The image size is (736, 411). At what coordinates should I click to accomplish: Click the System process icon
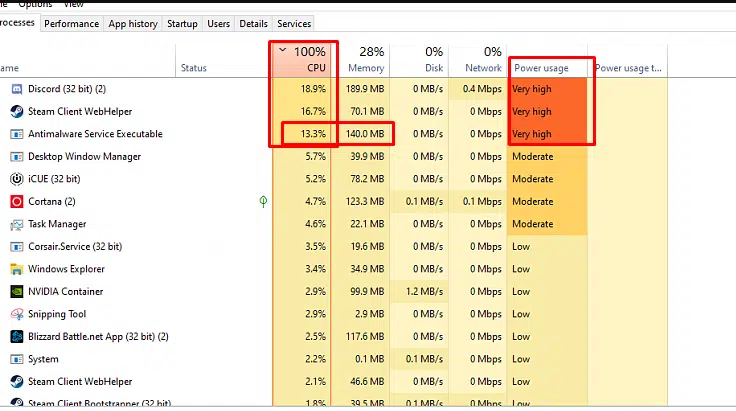point(16,359)
